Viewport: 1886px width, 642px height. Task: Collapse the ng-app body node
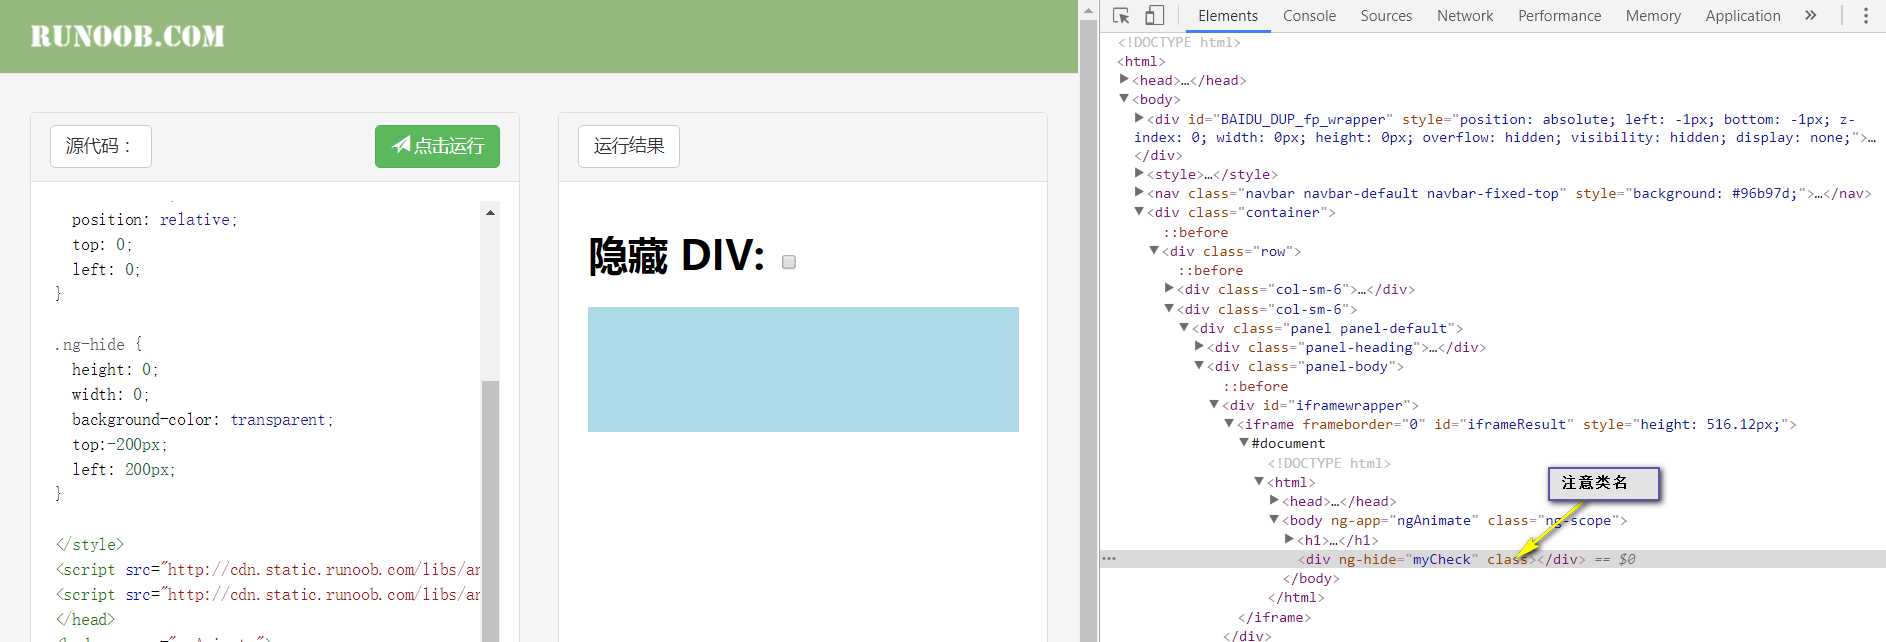coord(1274,520)
